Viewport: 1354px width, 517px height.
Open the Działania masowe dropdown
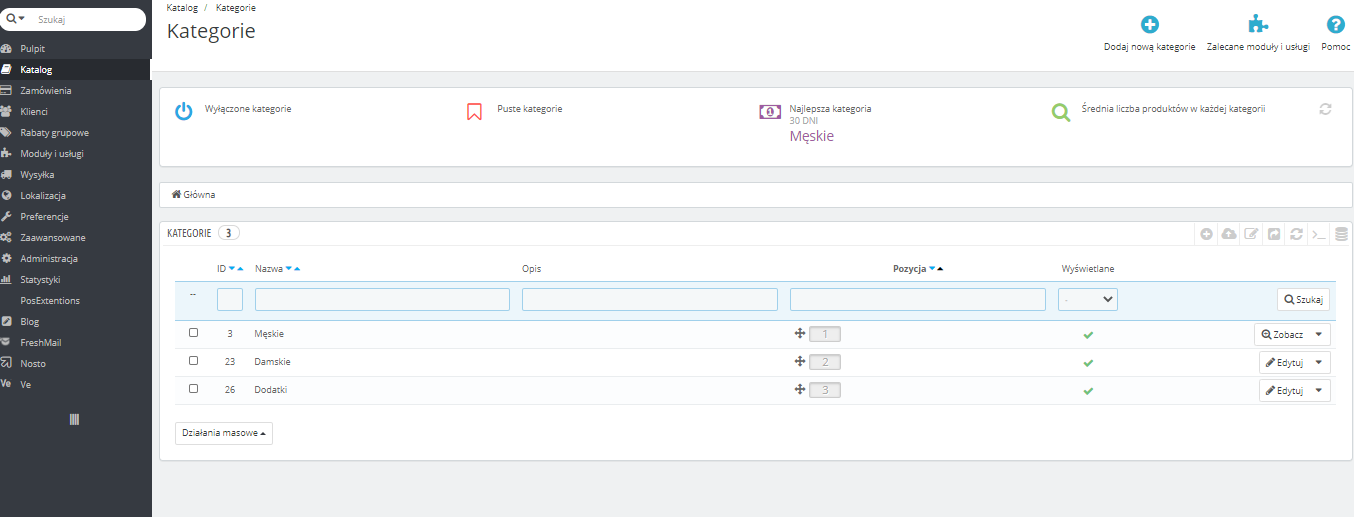coord(224,433)
